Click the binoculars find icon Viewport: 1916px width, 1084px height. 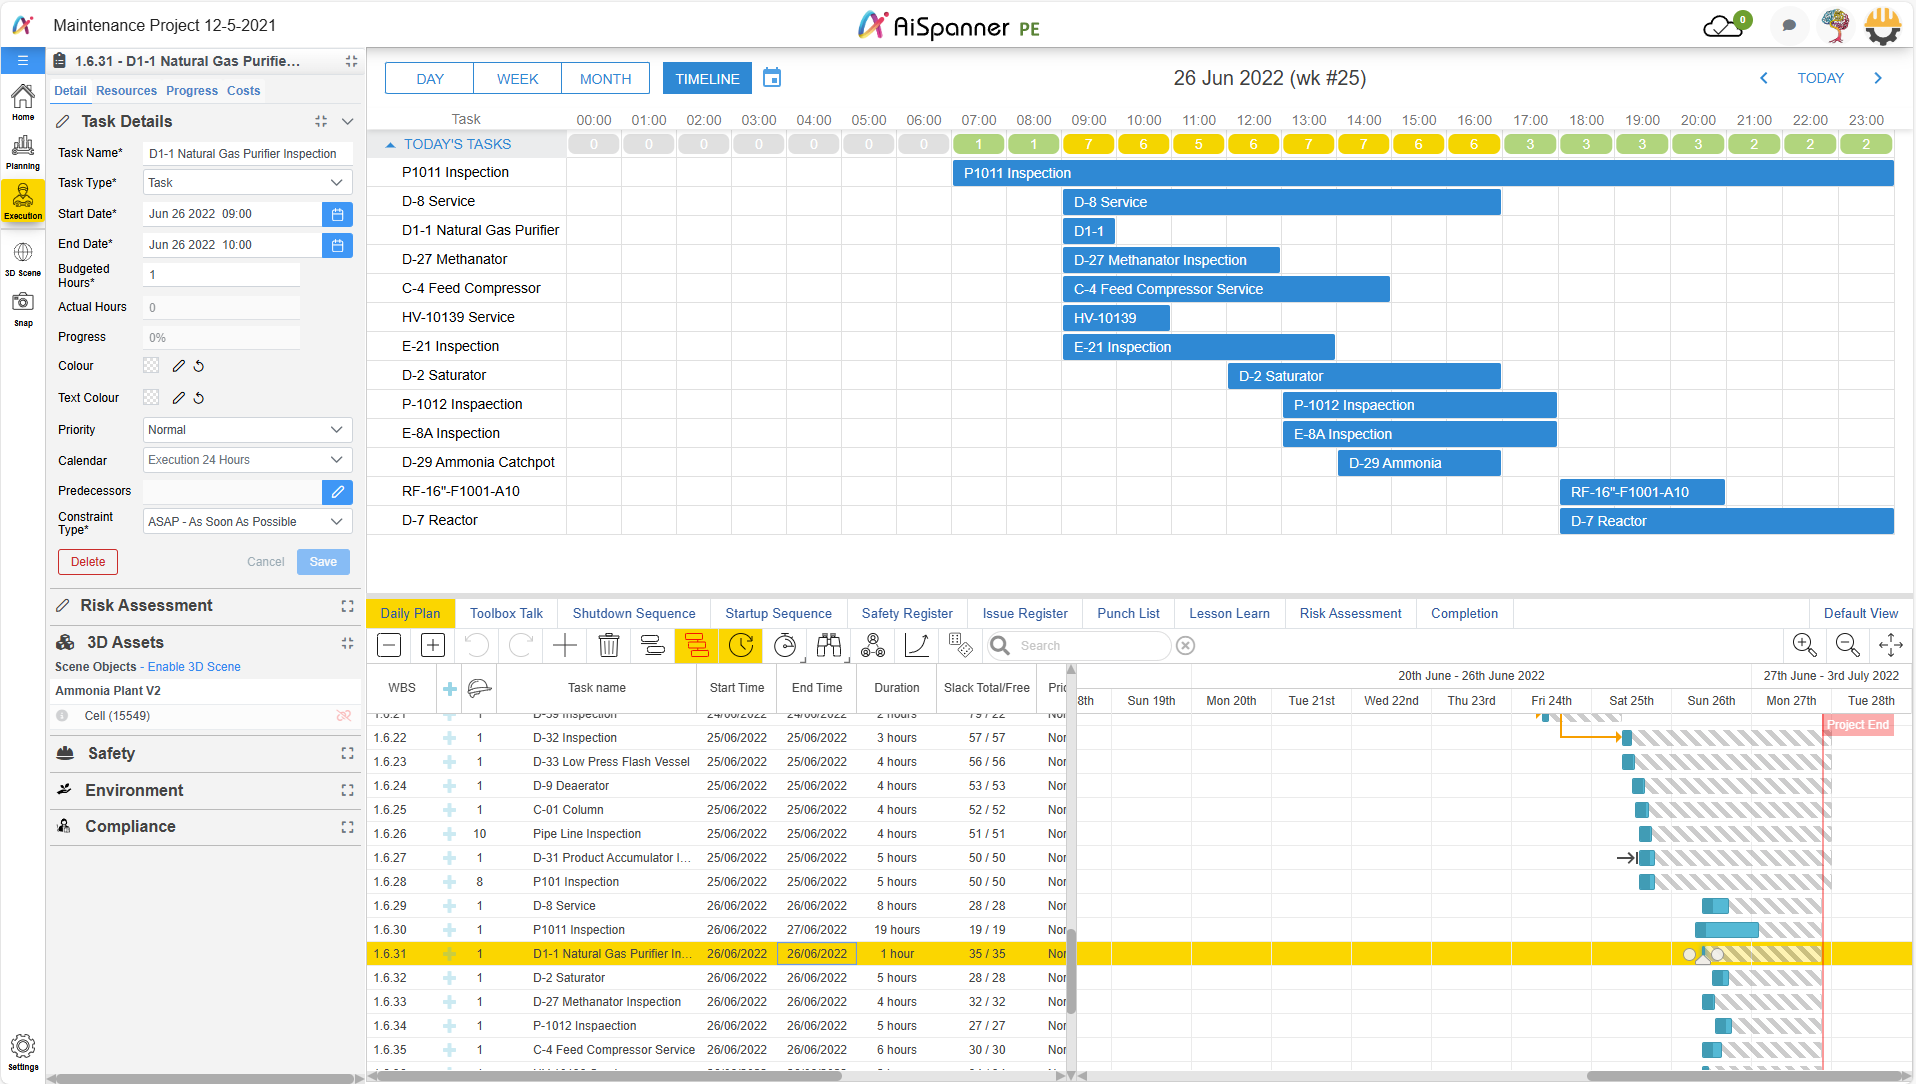(828, 646)
